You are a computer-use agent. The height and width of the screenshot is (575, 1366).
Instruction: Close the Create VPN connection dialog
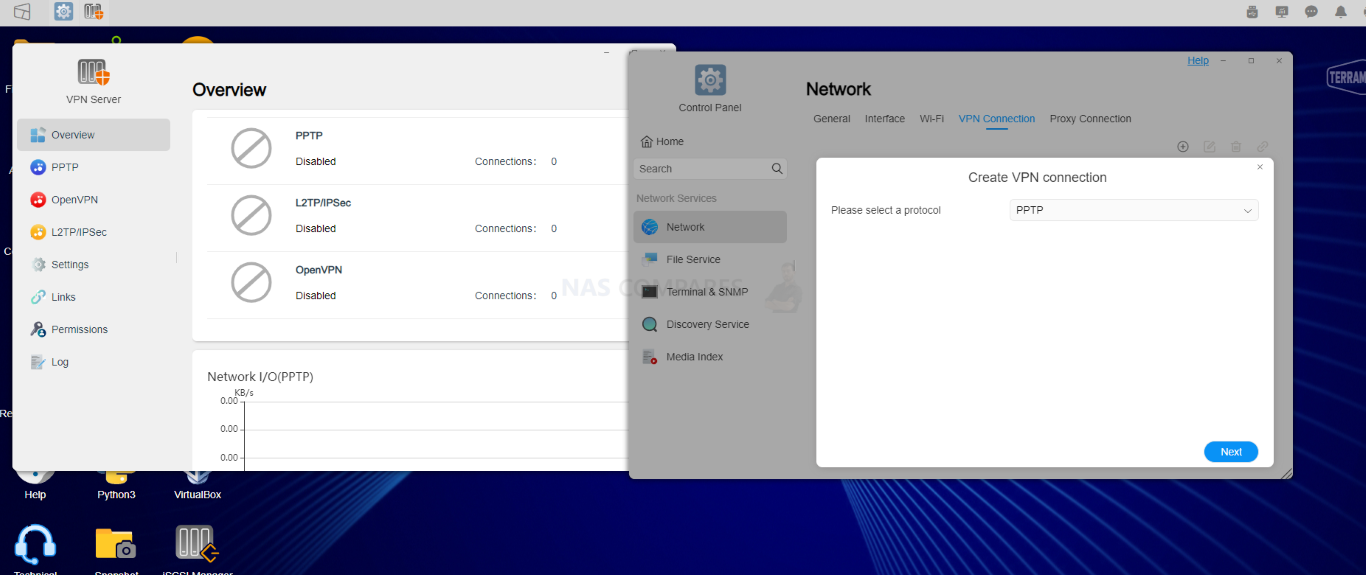coord(1260,167)
